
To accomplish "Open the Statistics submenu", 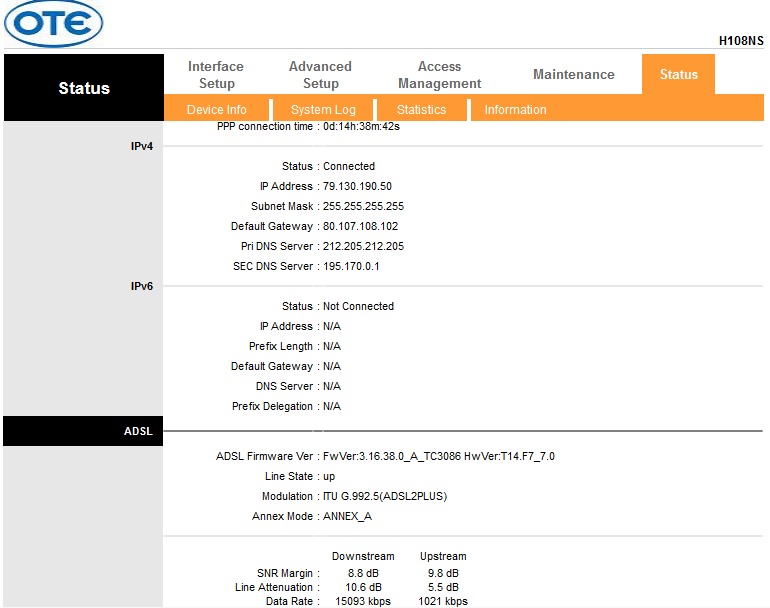I will point(421,110).
